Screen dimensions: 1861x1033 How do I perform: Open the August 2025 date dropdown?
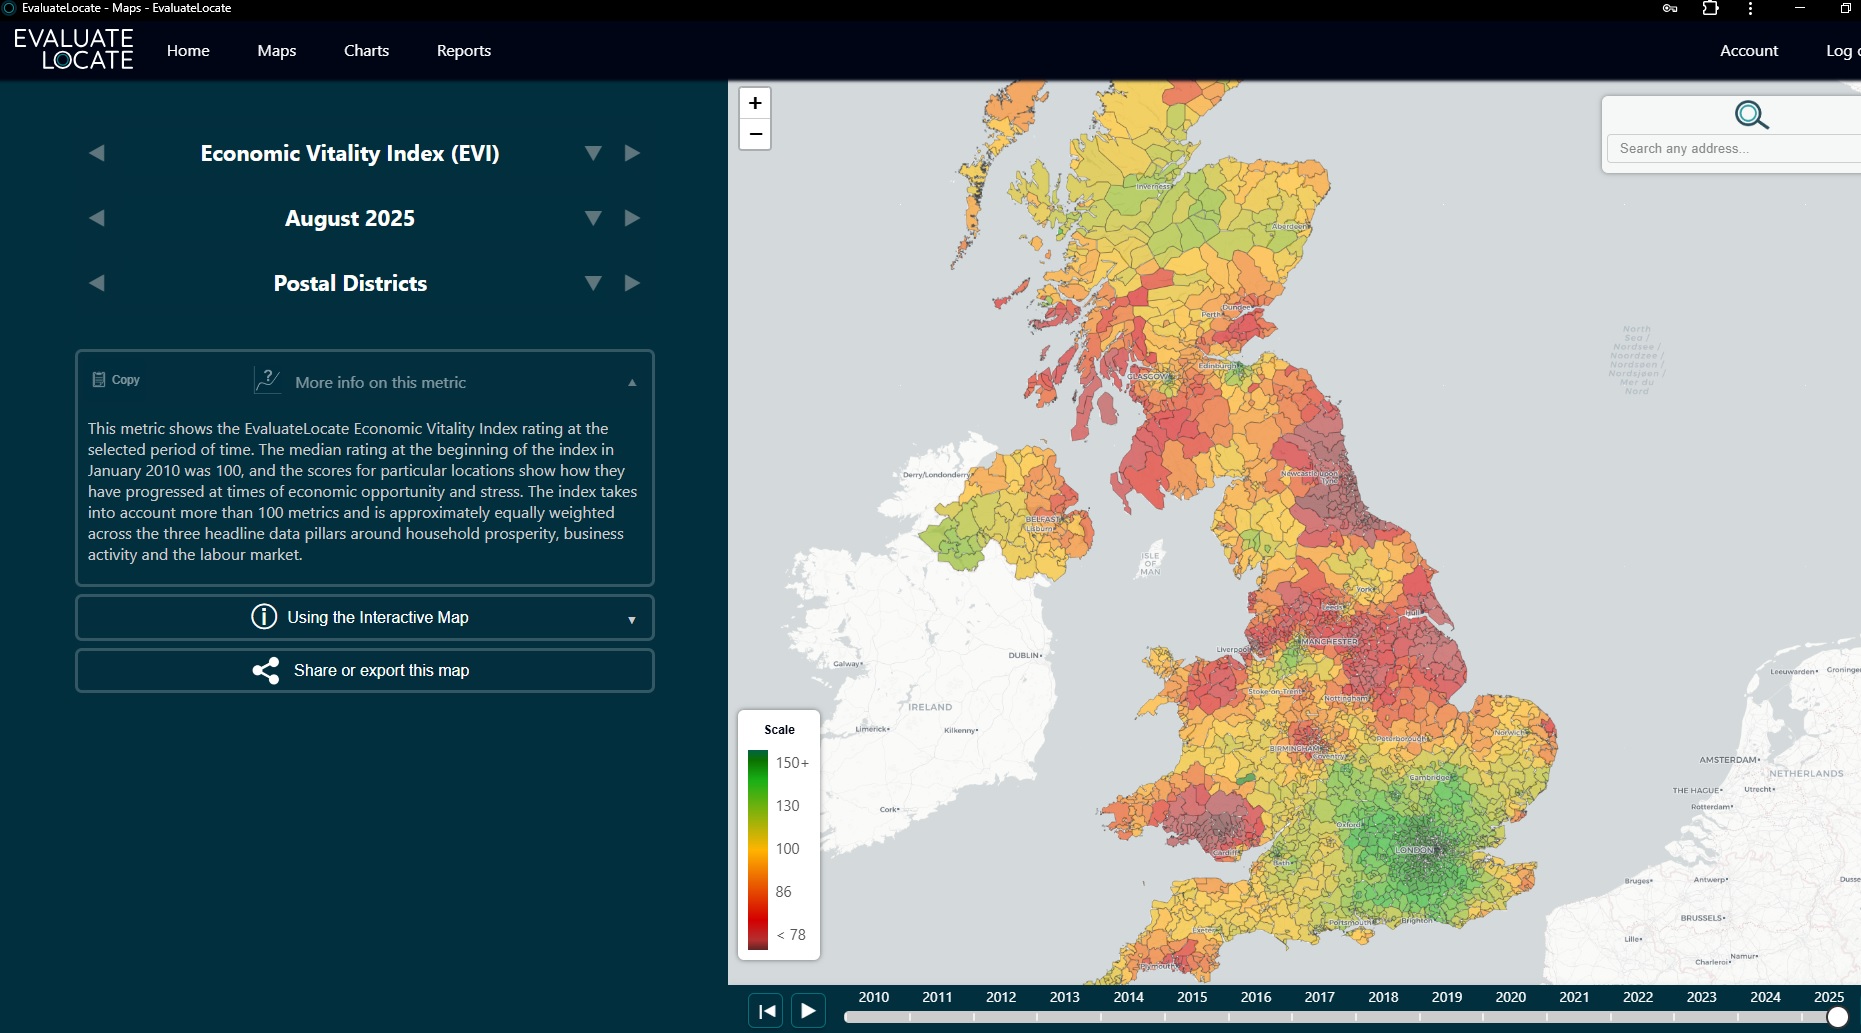point(593,218)
